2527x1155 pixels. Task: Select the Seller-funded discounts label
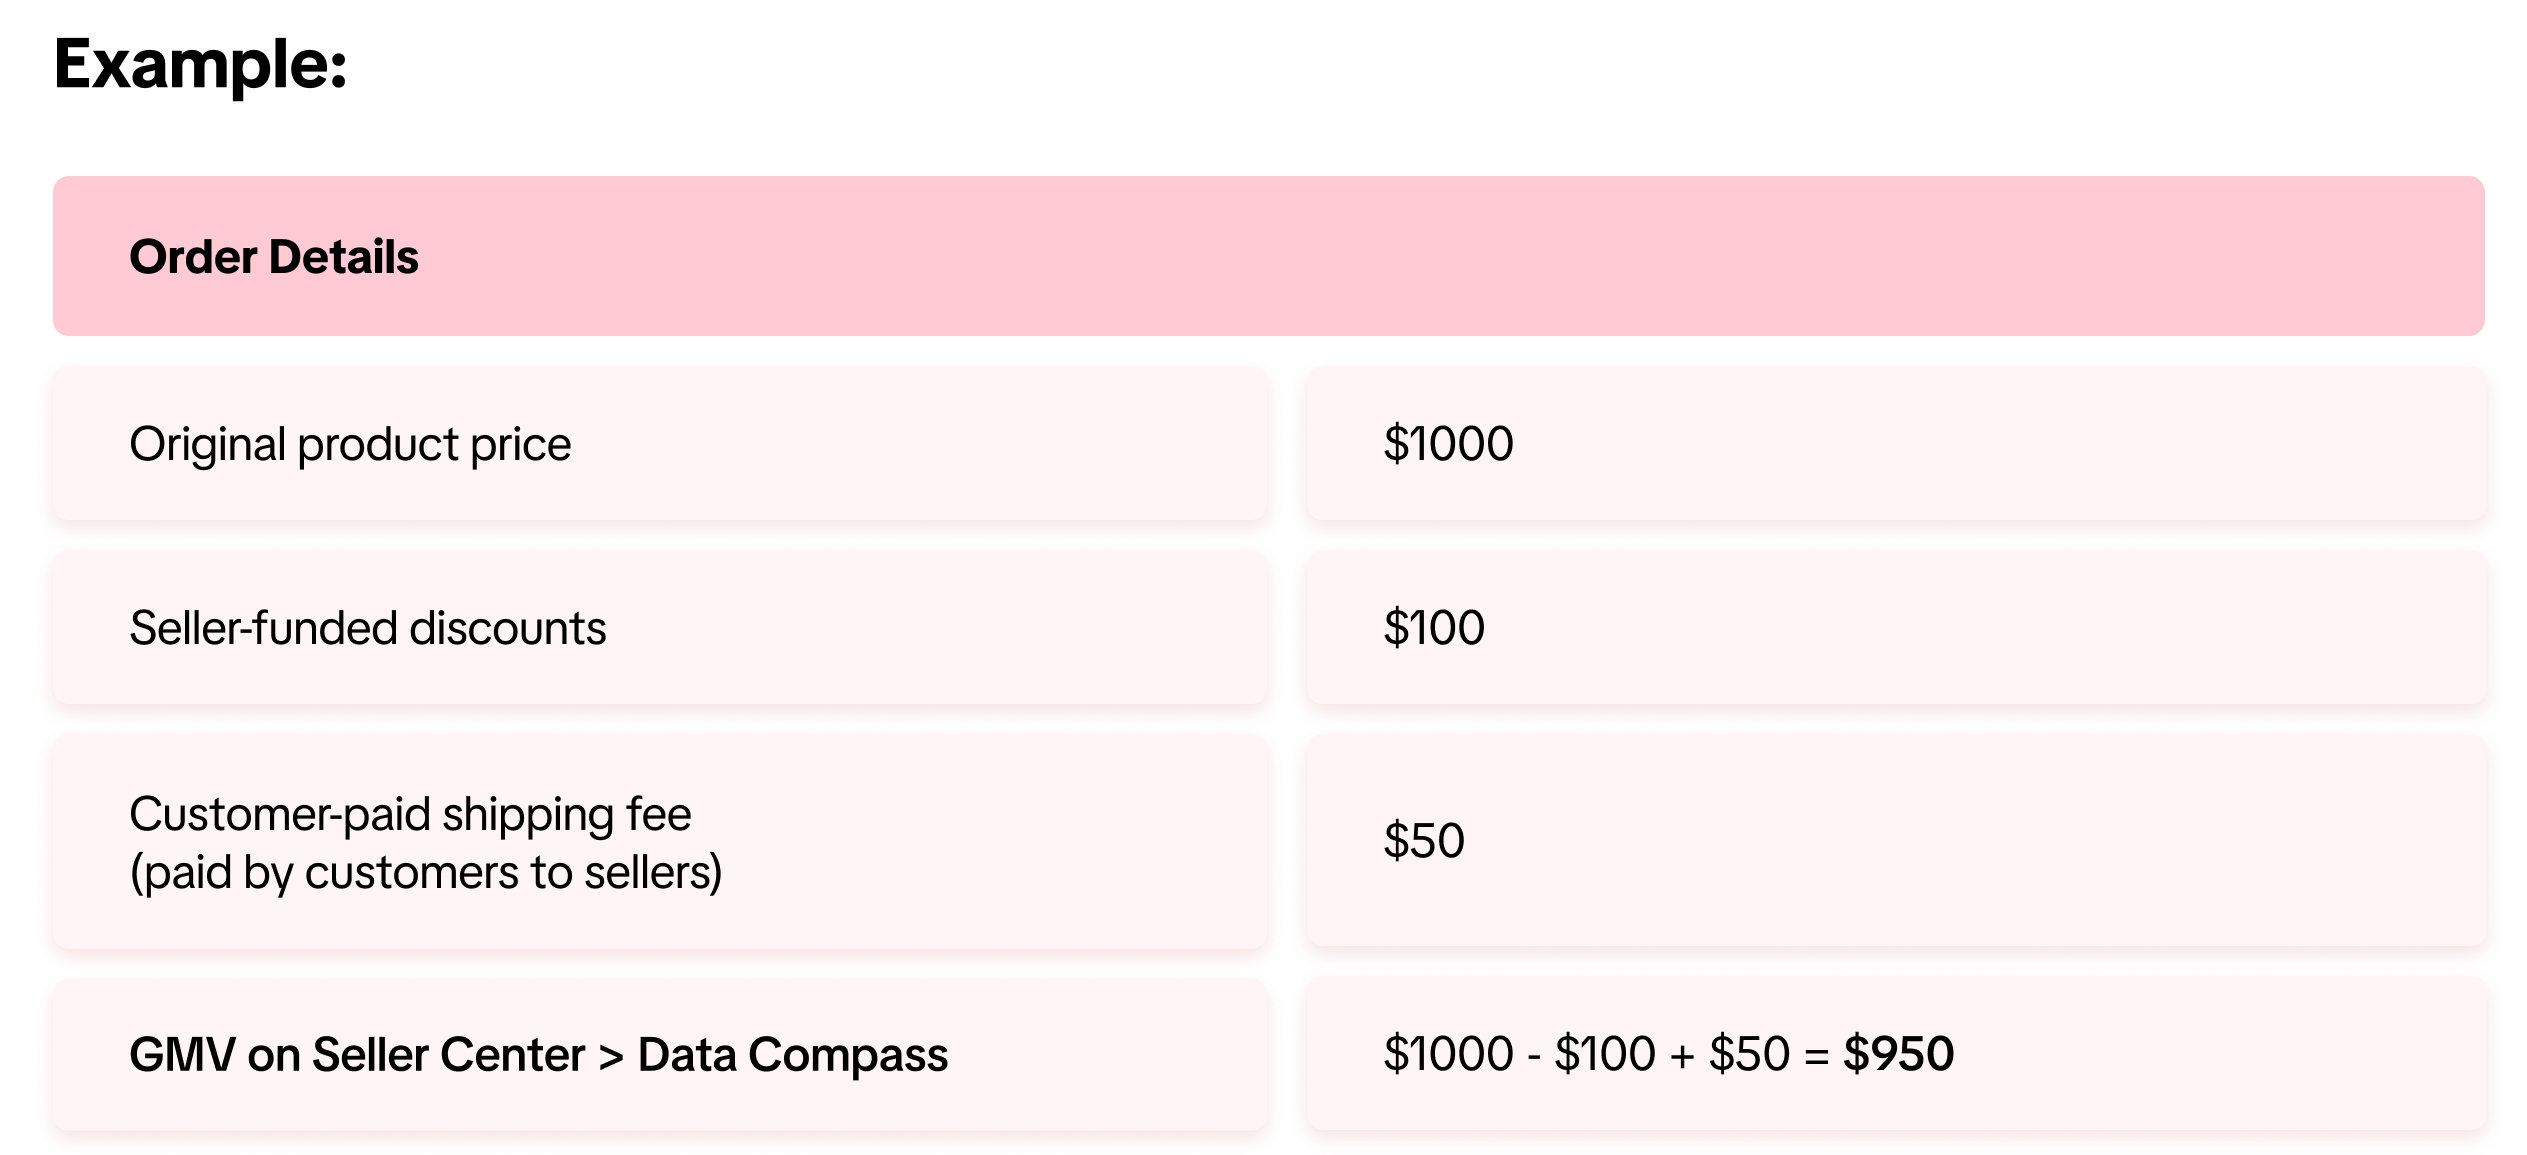point(367,629)
